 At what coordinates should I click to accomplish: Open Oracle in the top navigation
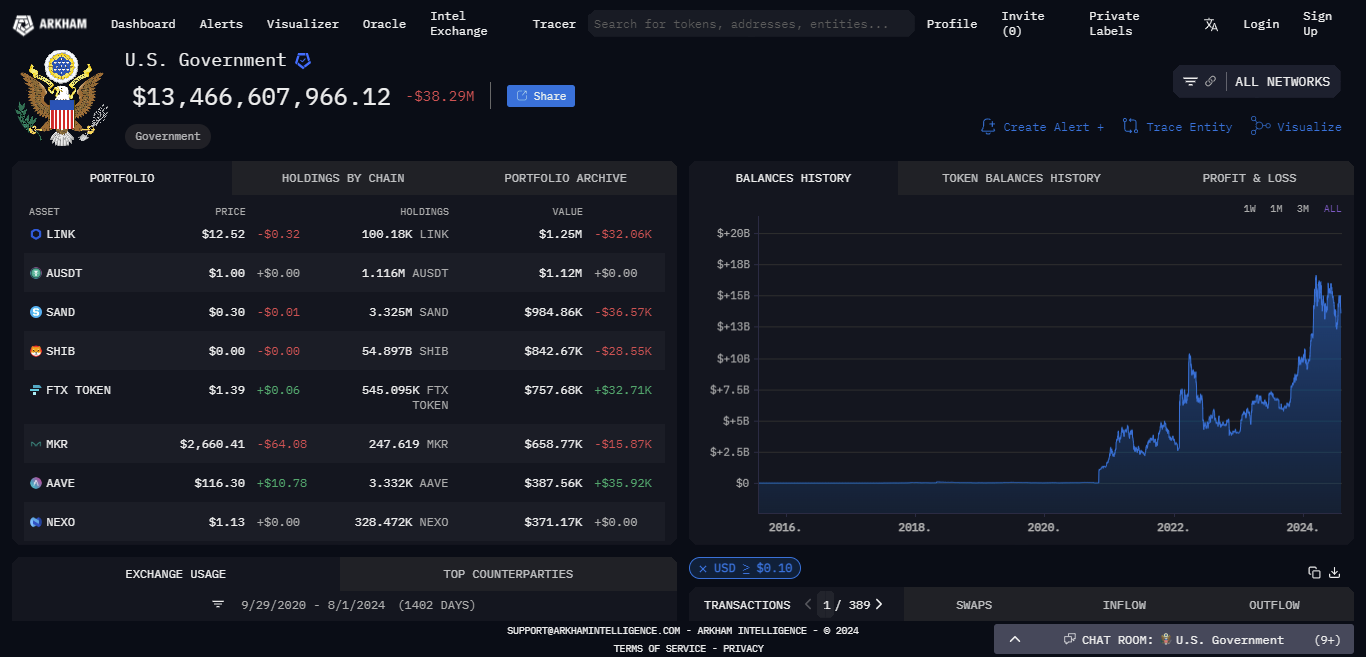pyautogui.click(x=384, y=24)
